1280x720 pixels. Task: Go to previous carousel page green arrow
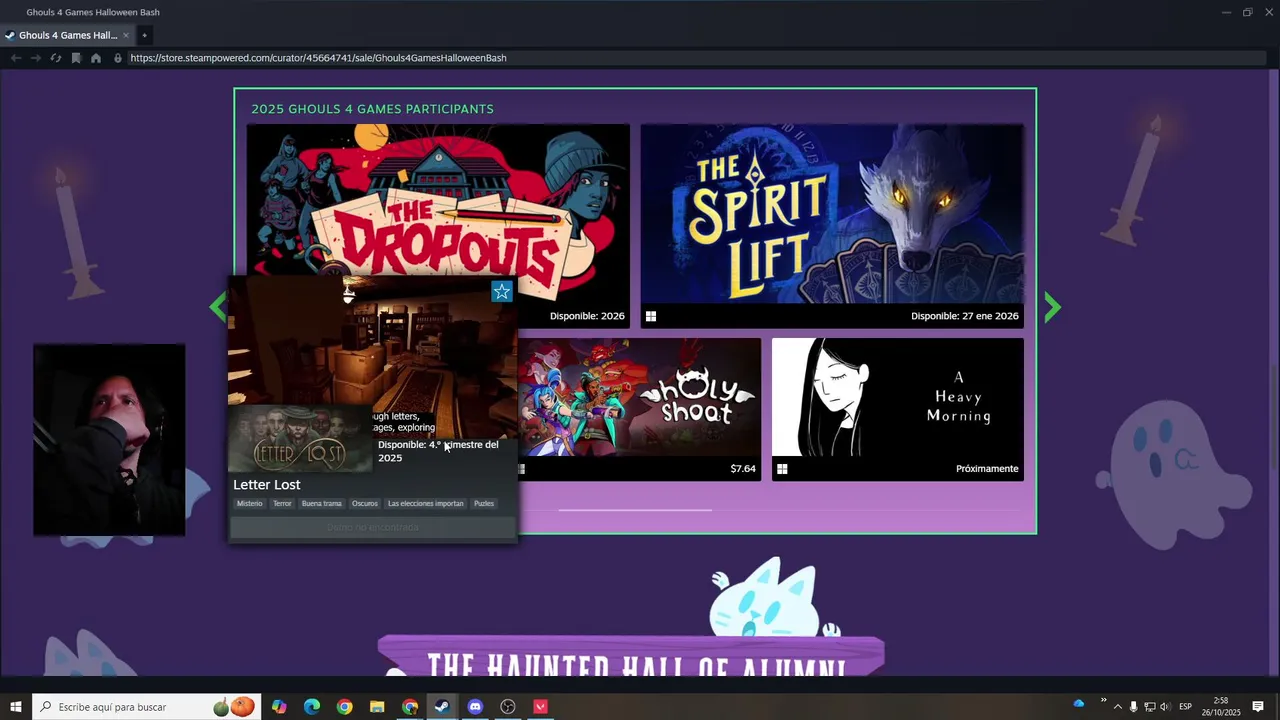[218, 307]
